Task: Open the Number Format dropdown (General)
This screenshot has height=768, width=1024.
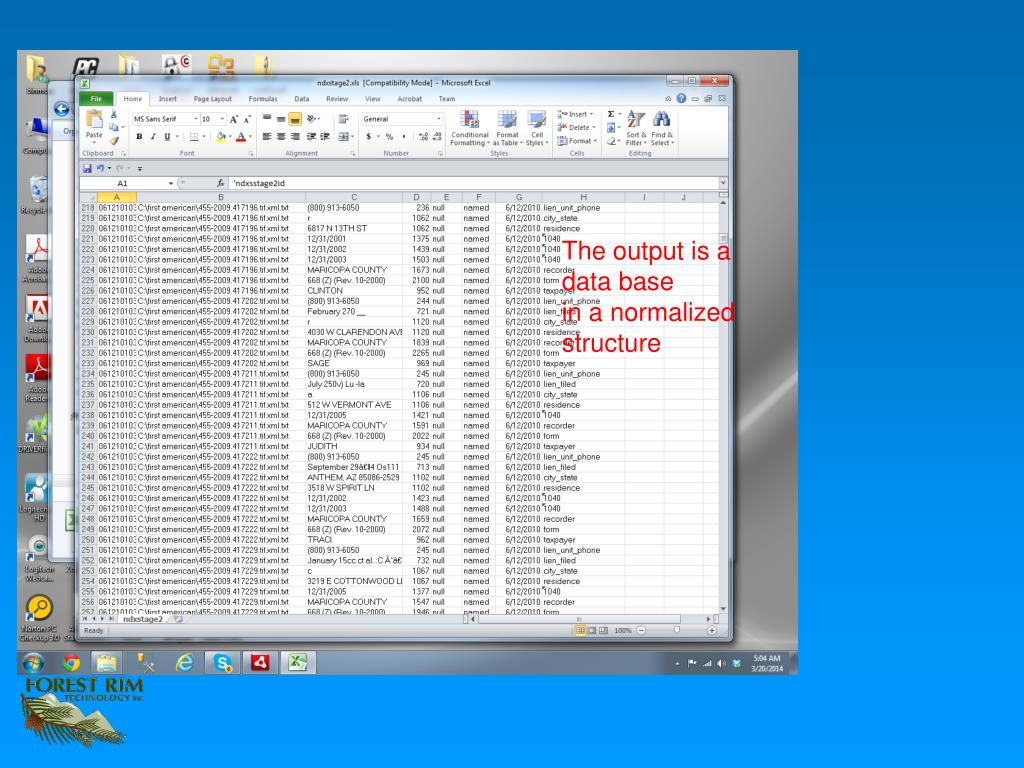Action: pos(439,119)
